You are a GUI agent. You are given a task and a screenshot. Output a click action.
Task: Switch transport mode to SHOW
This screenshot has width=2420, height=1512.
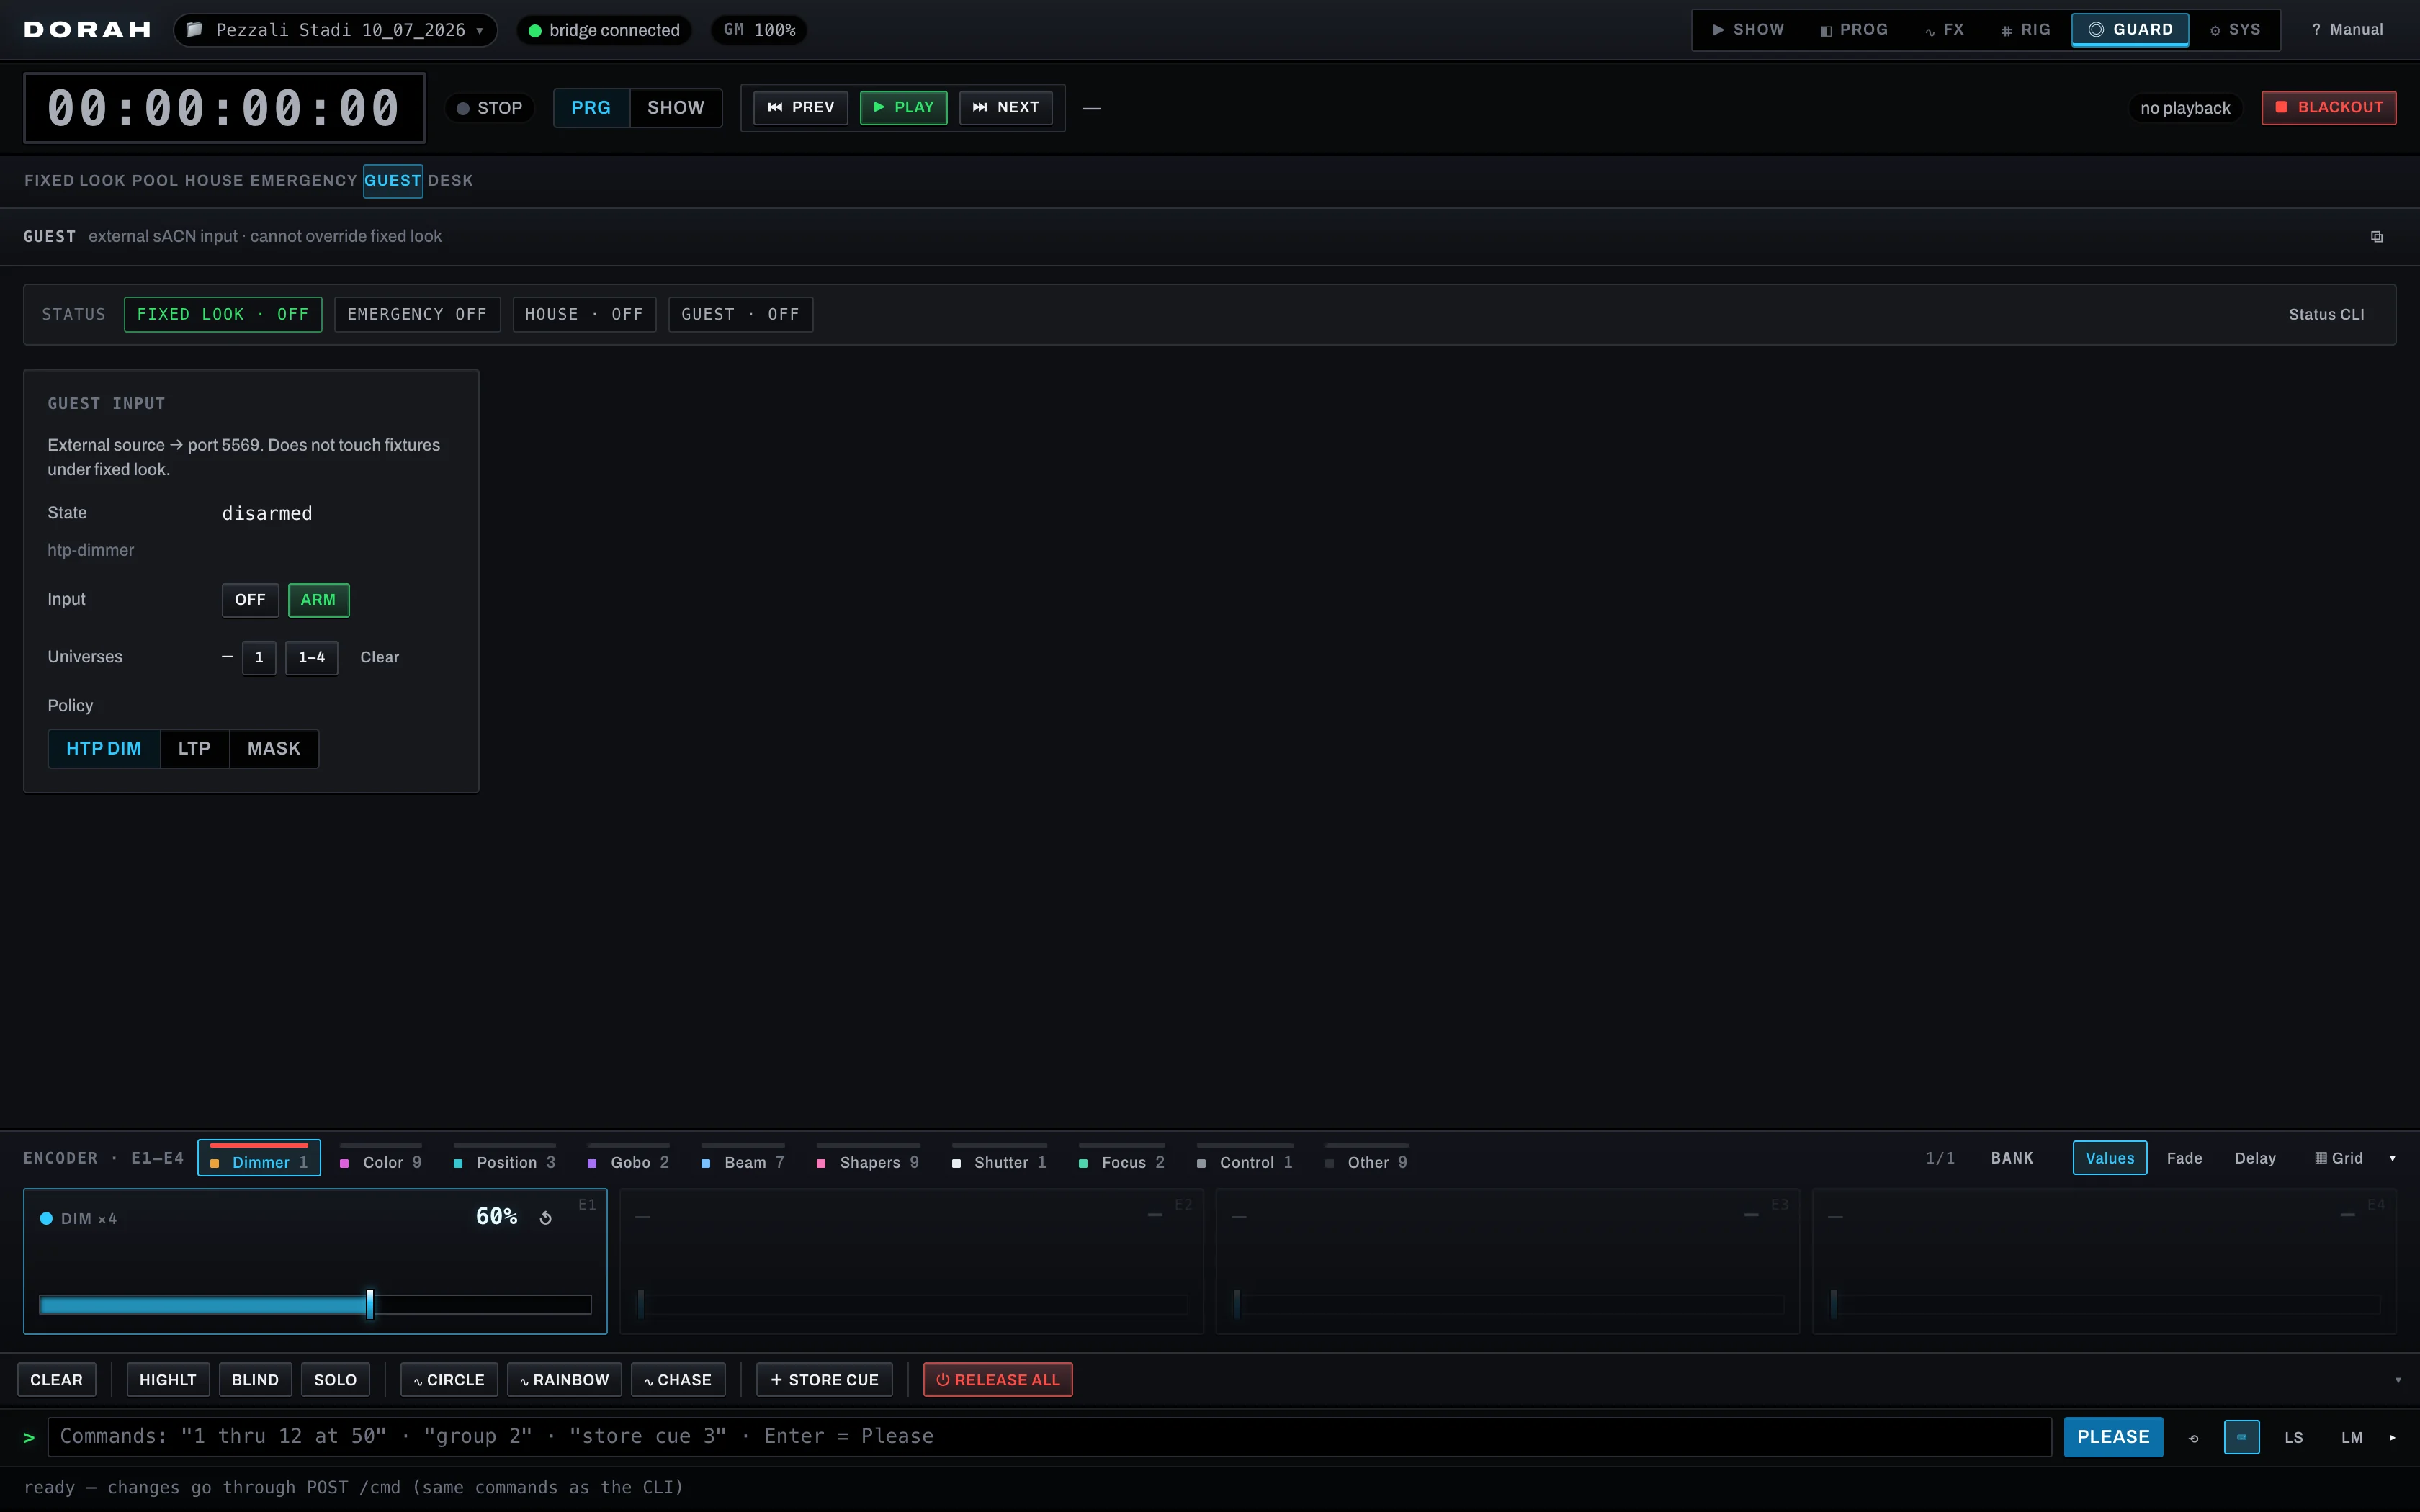click(676, 108)
